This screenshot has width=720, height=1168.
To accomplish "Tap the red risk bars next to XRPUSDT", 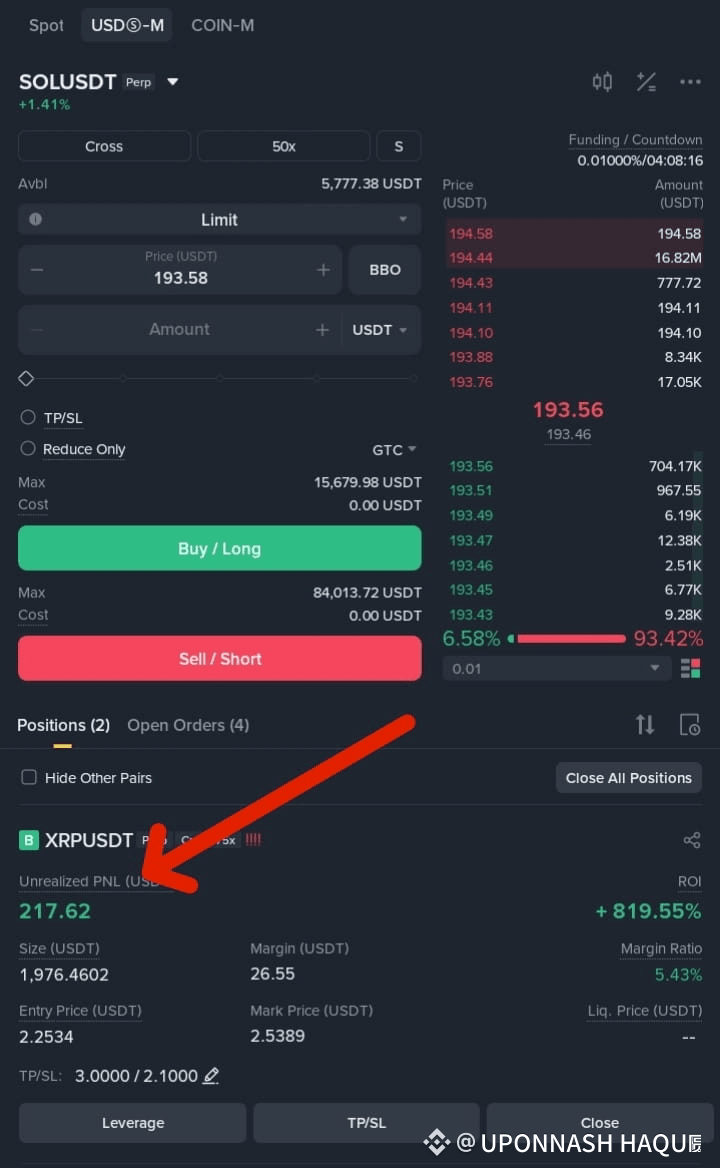I will coord(253,840).
